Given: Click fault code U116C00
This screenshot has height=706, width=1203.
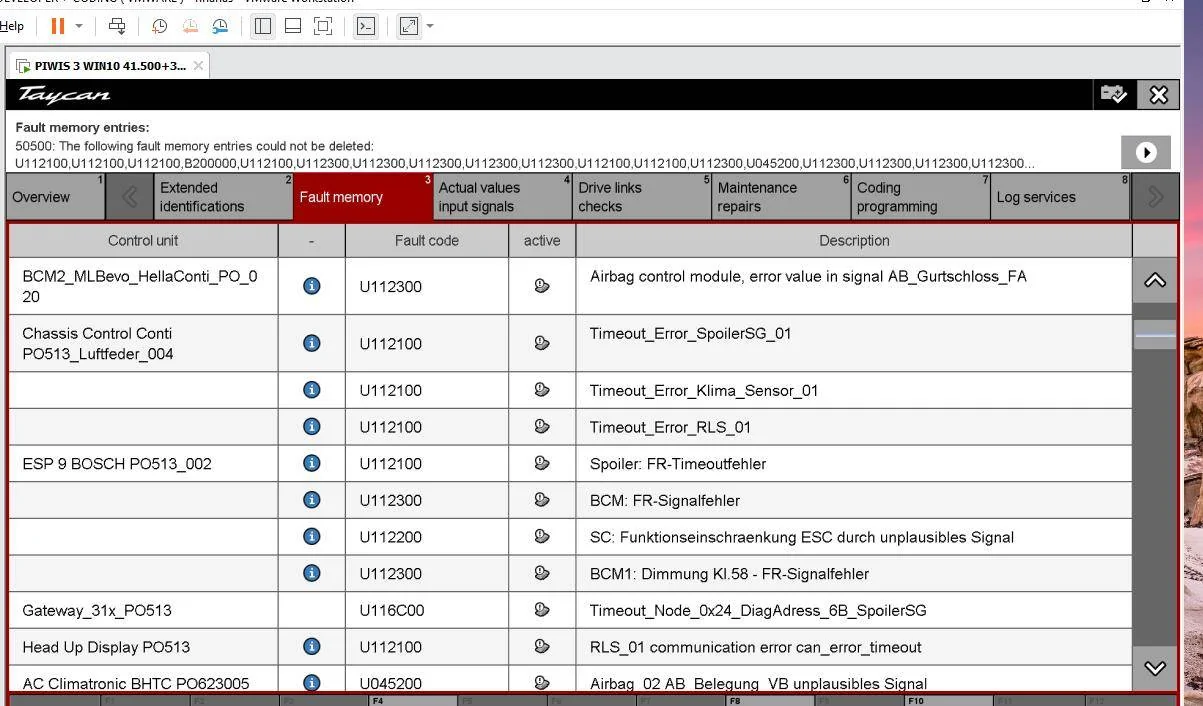Looking at the screenshot, I should (x=392, y=610).
